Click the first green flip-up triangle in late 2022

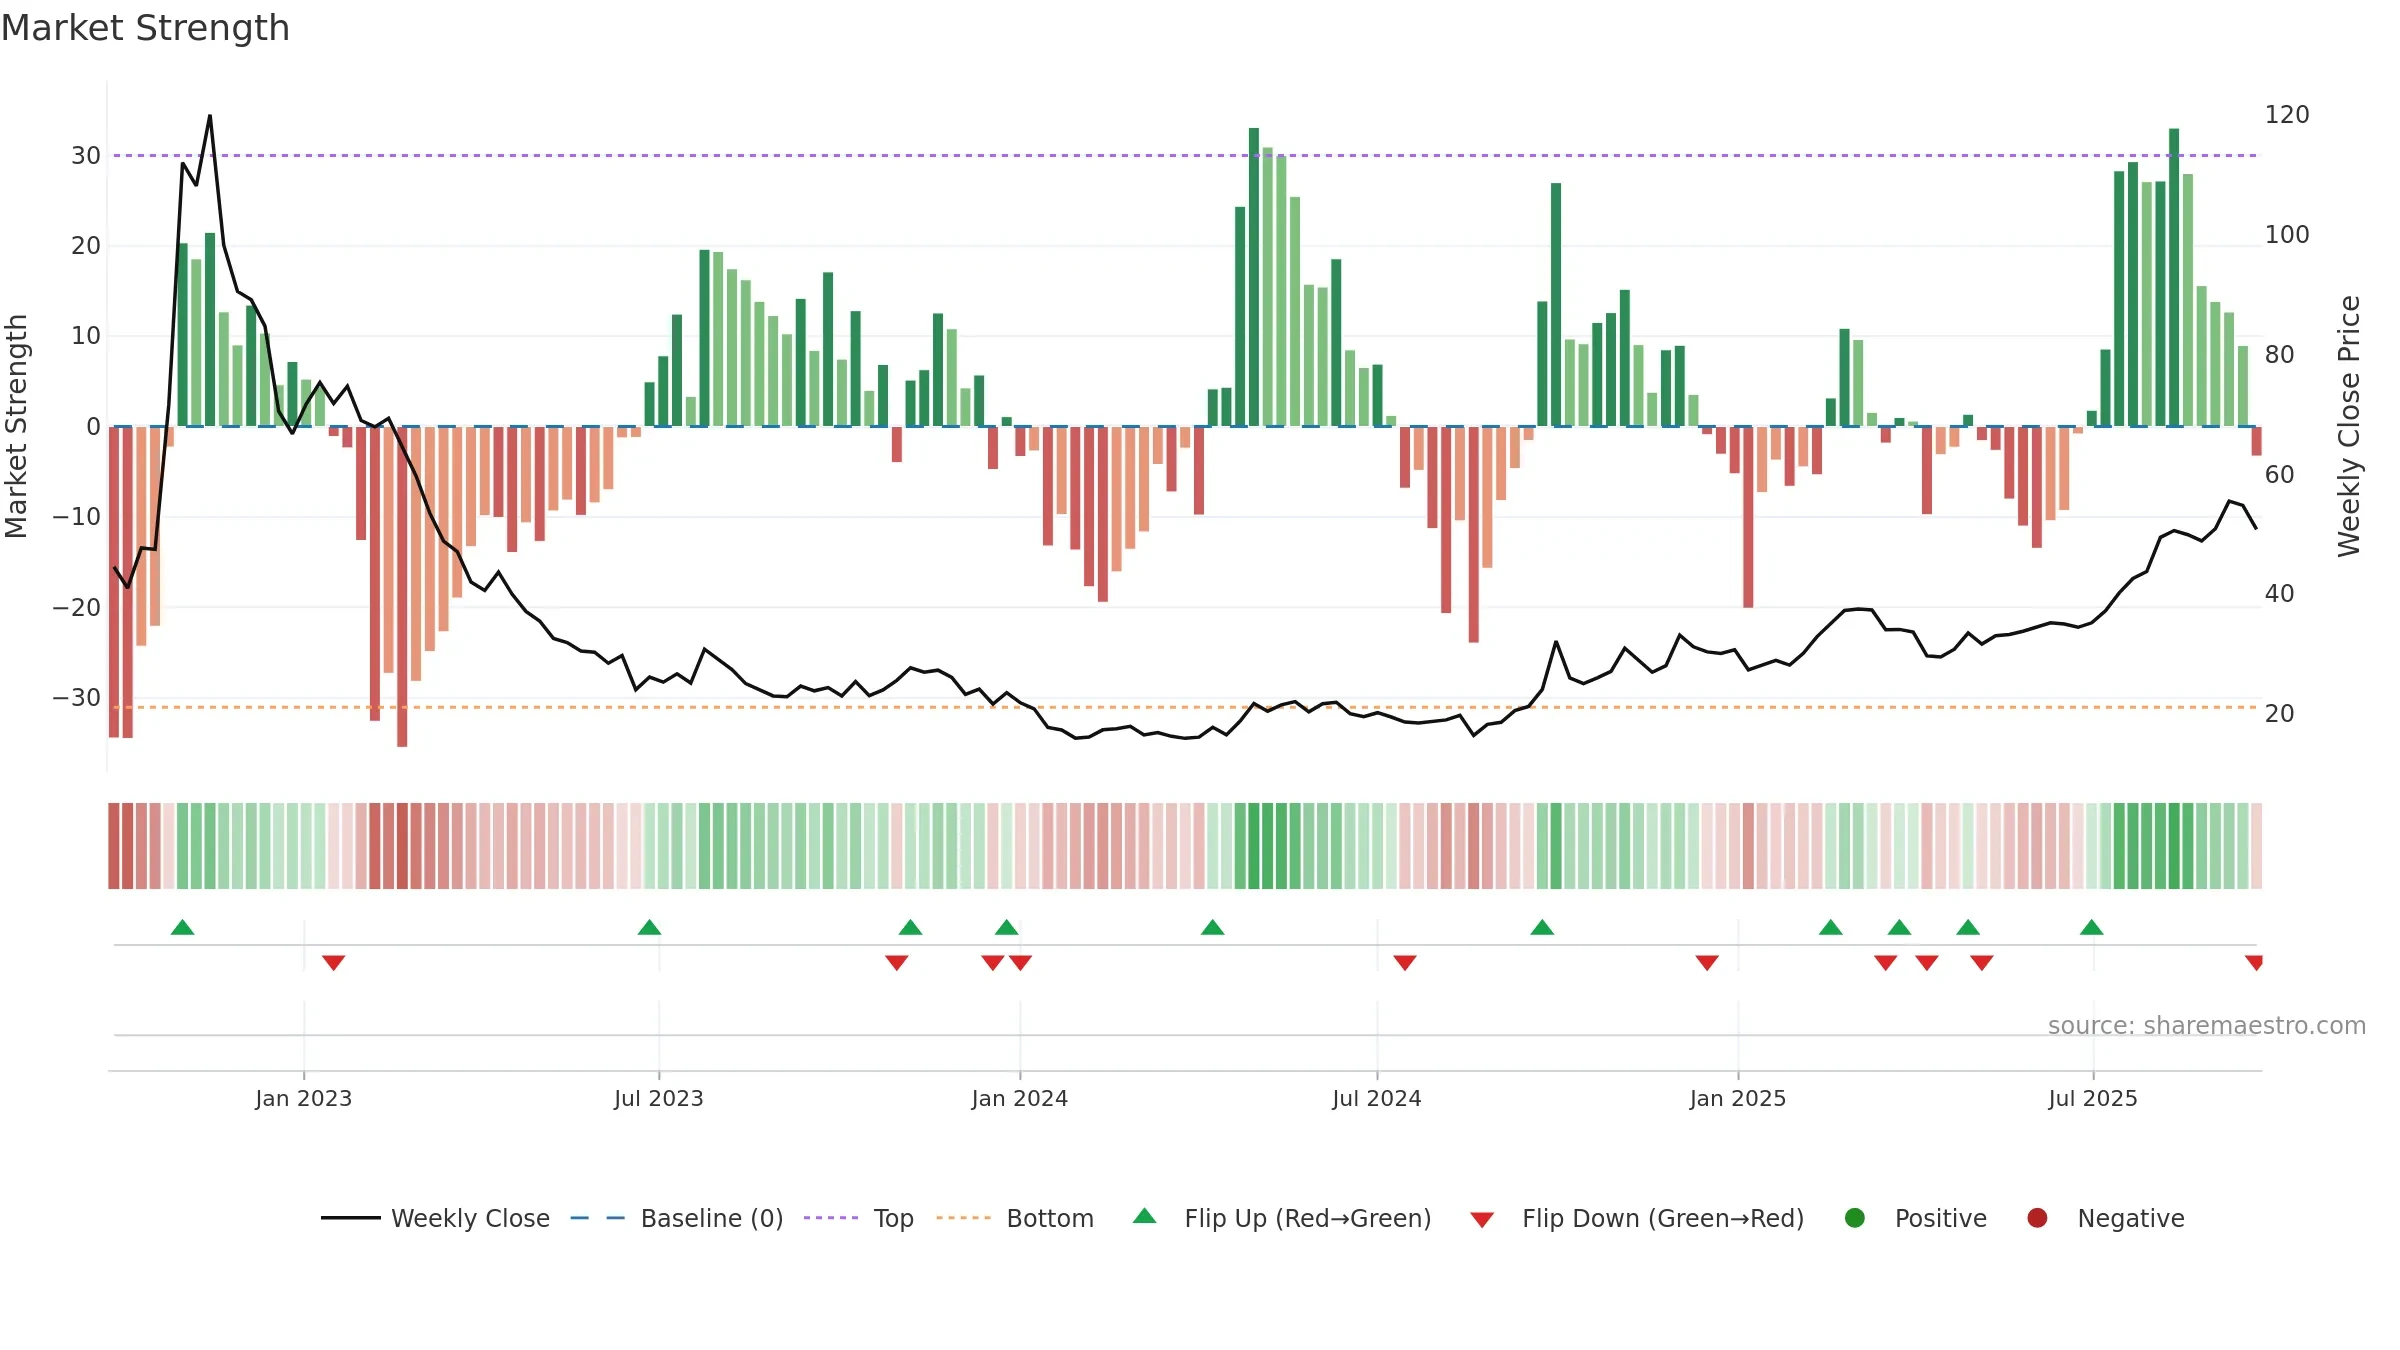coord(182,927)
